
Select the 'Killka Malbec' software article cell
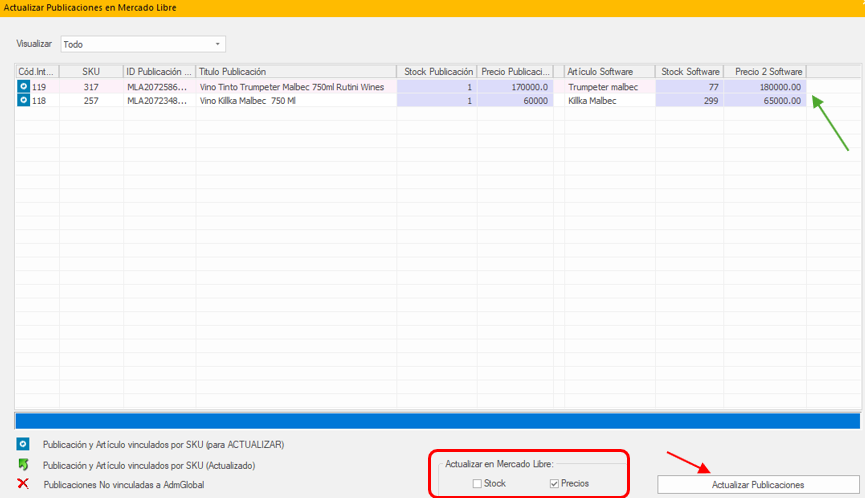coord(610,101)
